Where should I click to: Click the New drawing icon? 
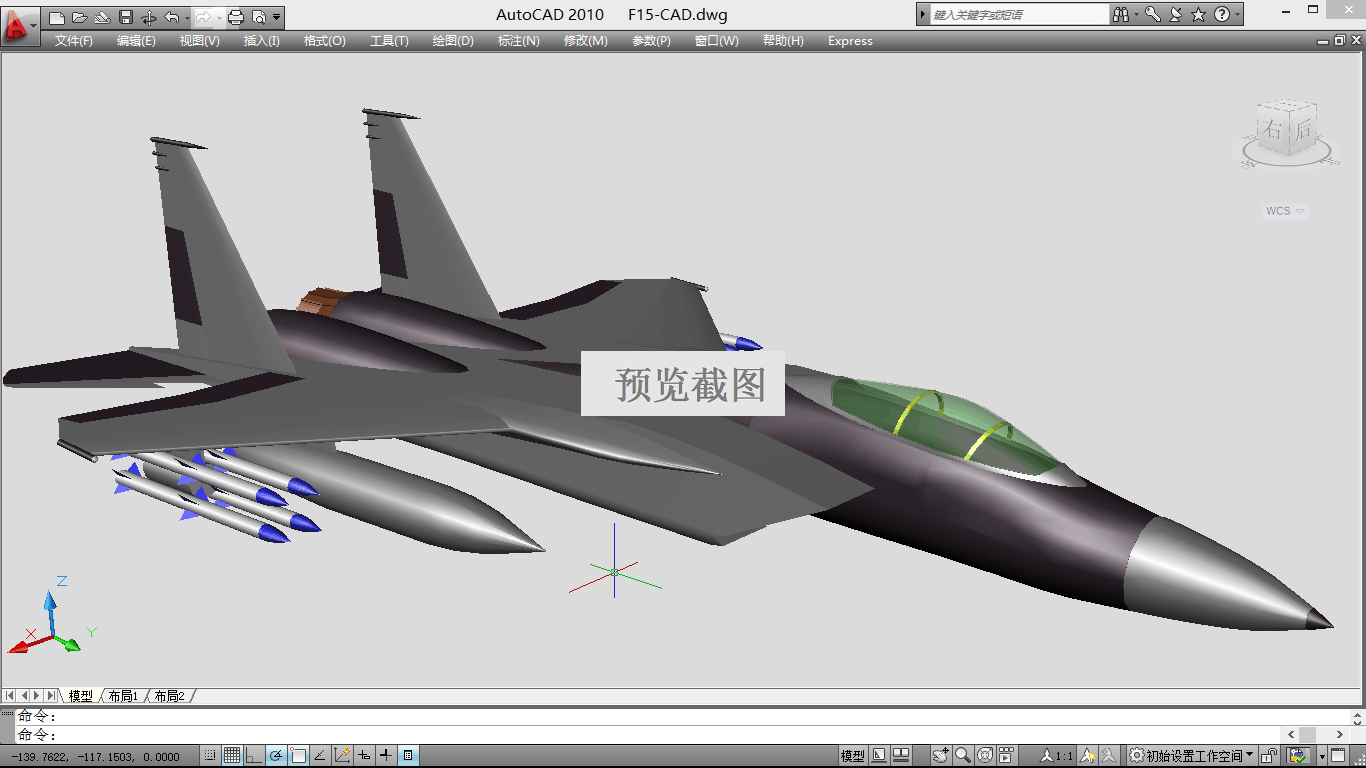(57, 17)
